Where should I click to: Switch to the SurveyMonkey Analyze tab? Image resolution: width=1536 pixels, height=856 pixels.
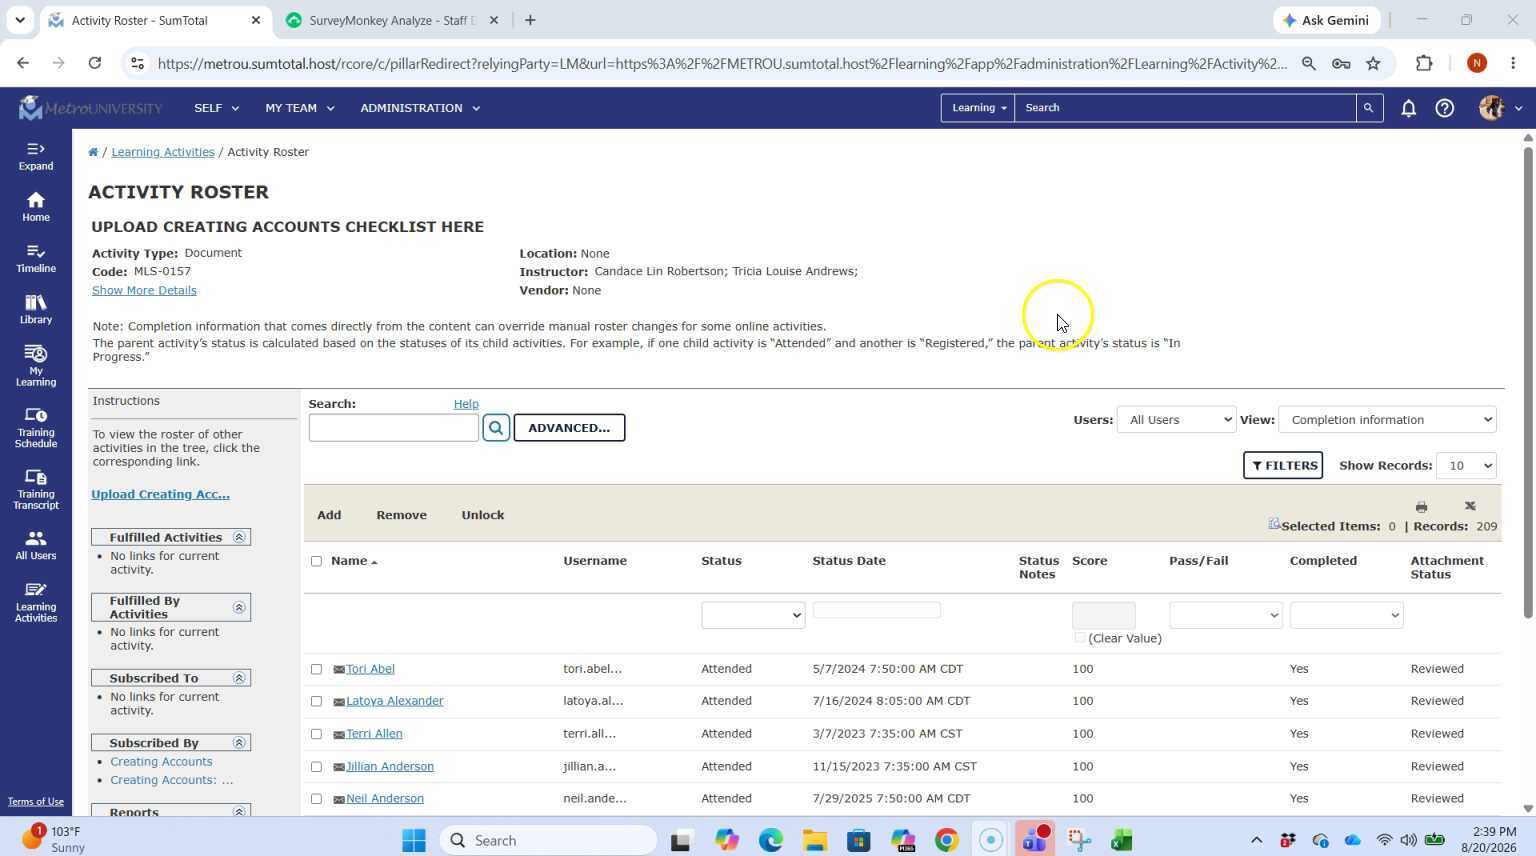pyautogui.click(x=392, y=20)
